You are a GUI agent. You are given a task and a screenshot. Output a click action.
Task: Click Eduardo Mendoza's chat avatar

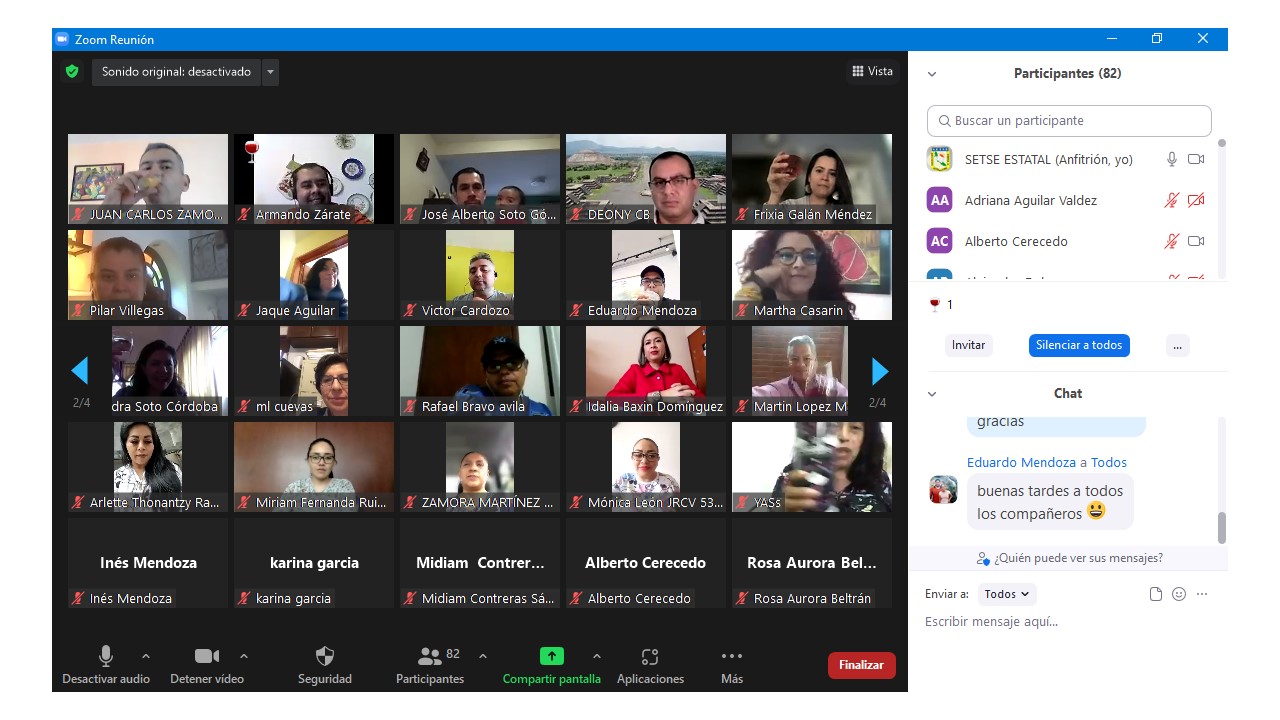pos(943,490)
